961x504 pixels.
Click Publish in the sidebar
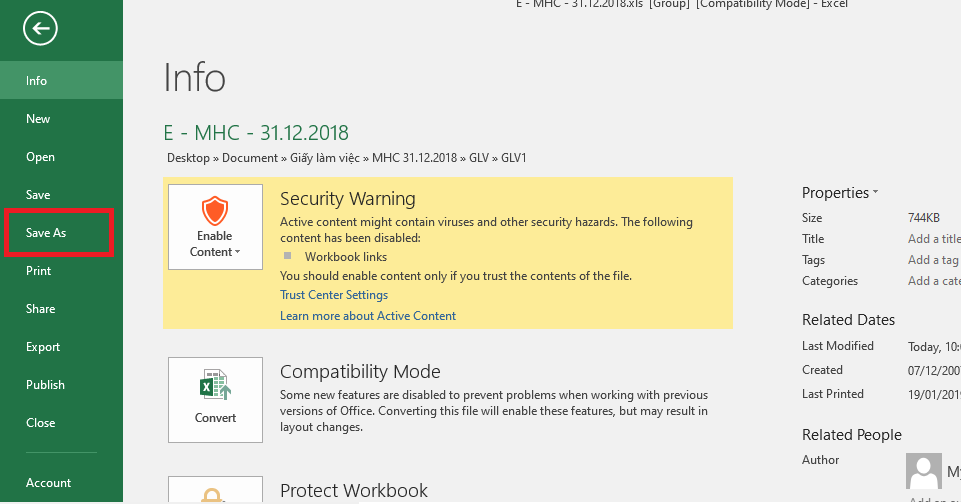pos(45,385)
